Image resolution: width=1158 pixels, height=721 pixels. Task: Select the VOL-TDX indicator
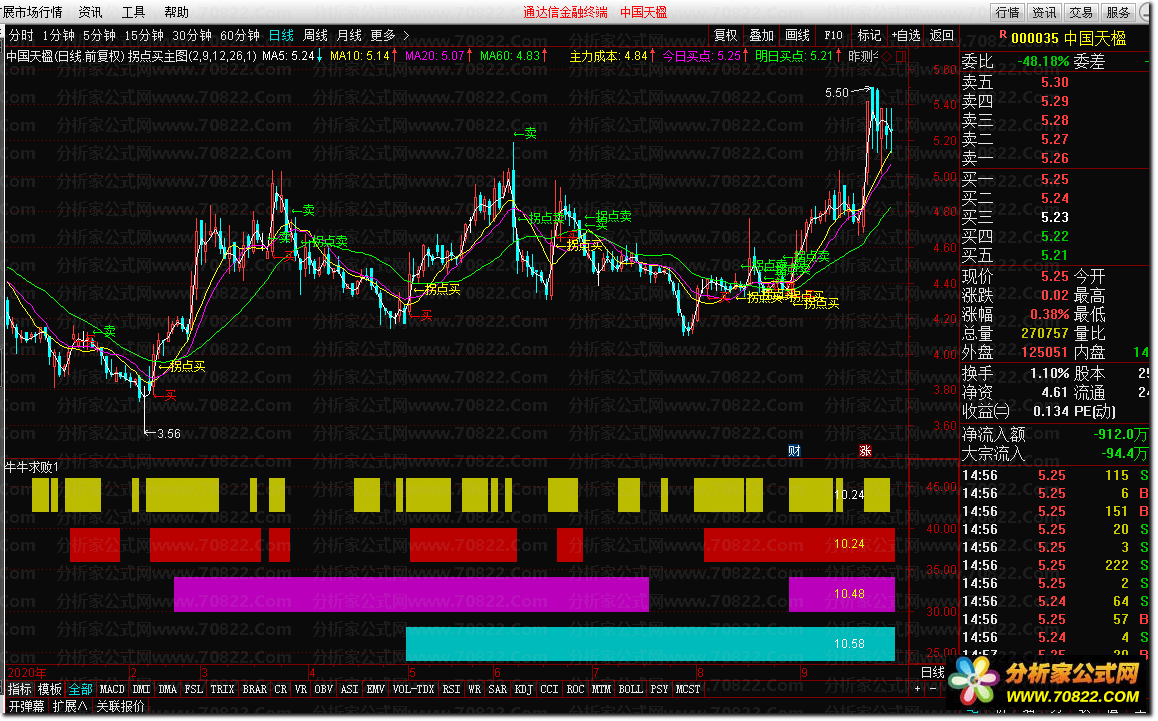click(x=413, y=689)
